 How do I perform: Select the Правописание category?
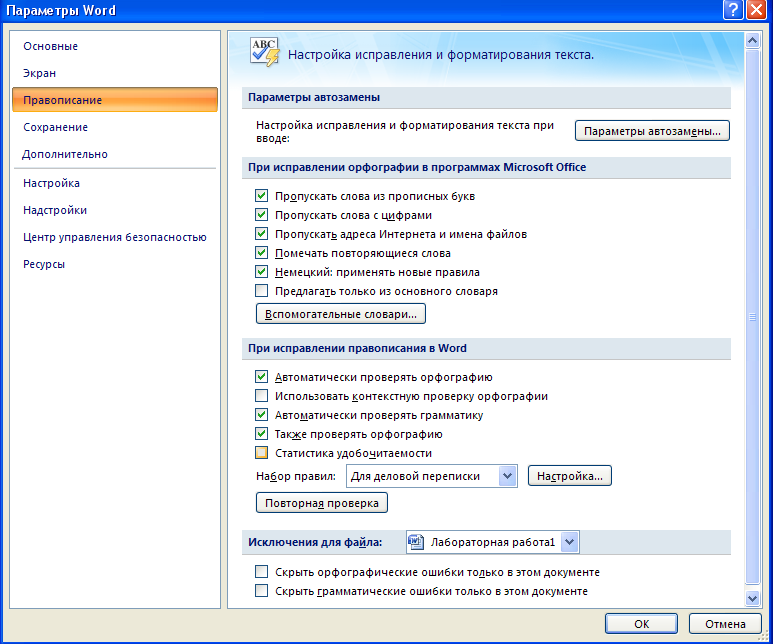click(x=115, y=100)
